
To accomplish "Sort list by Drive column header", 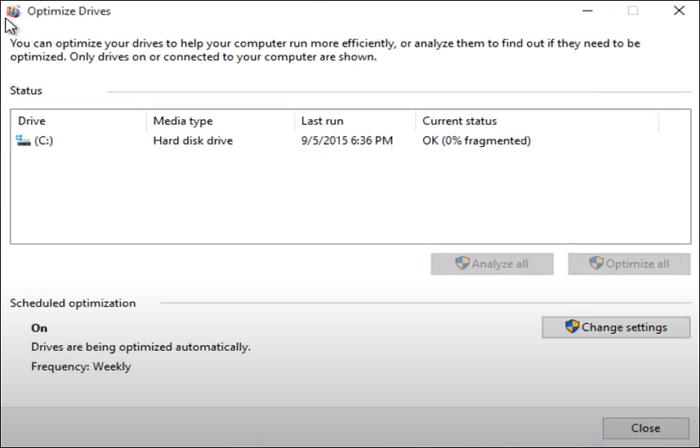I will click(78, 121).
